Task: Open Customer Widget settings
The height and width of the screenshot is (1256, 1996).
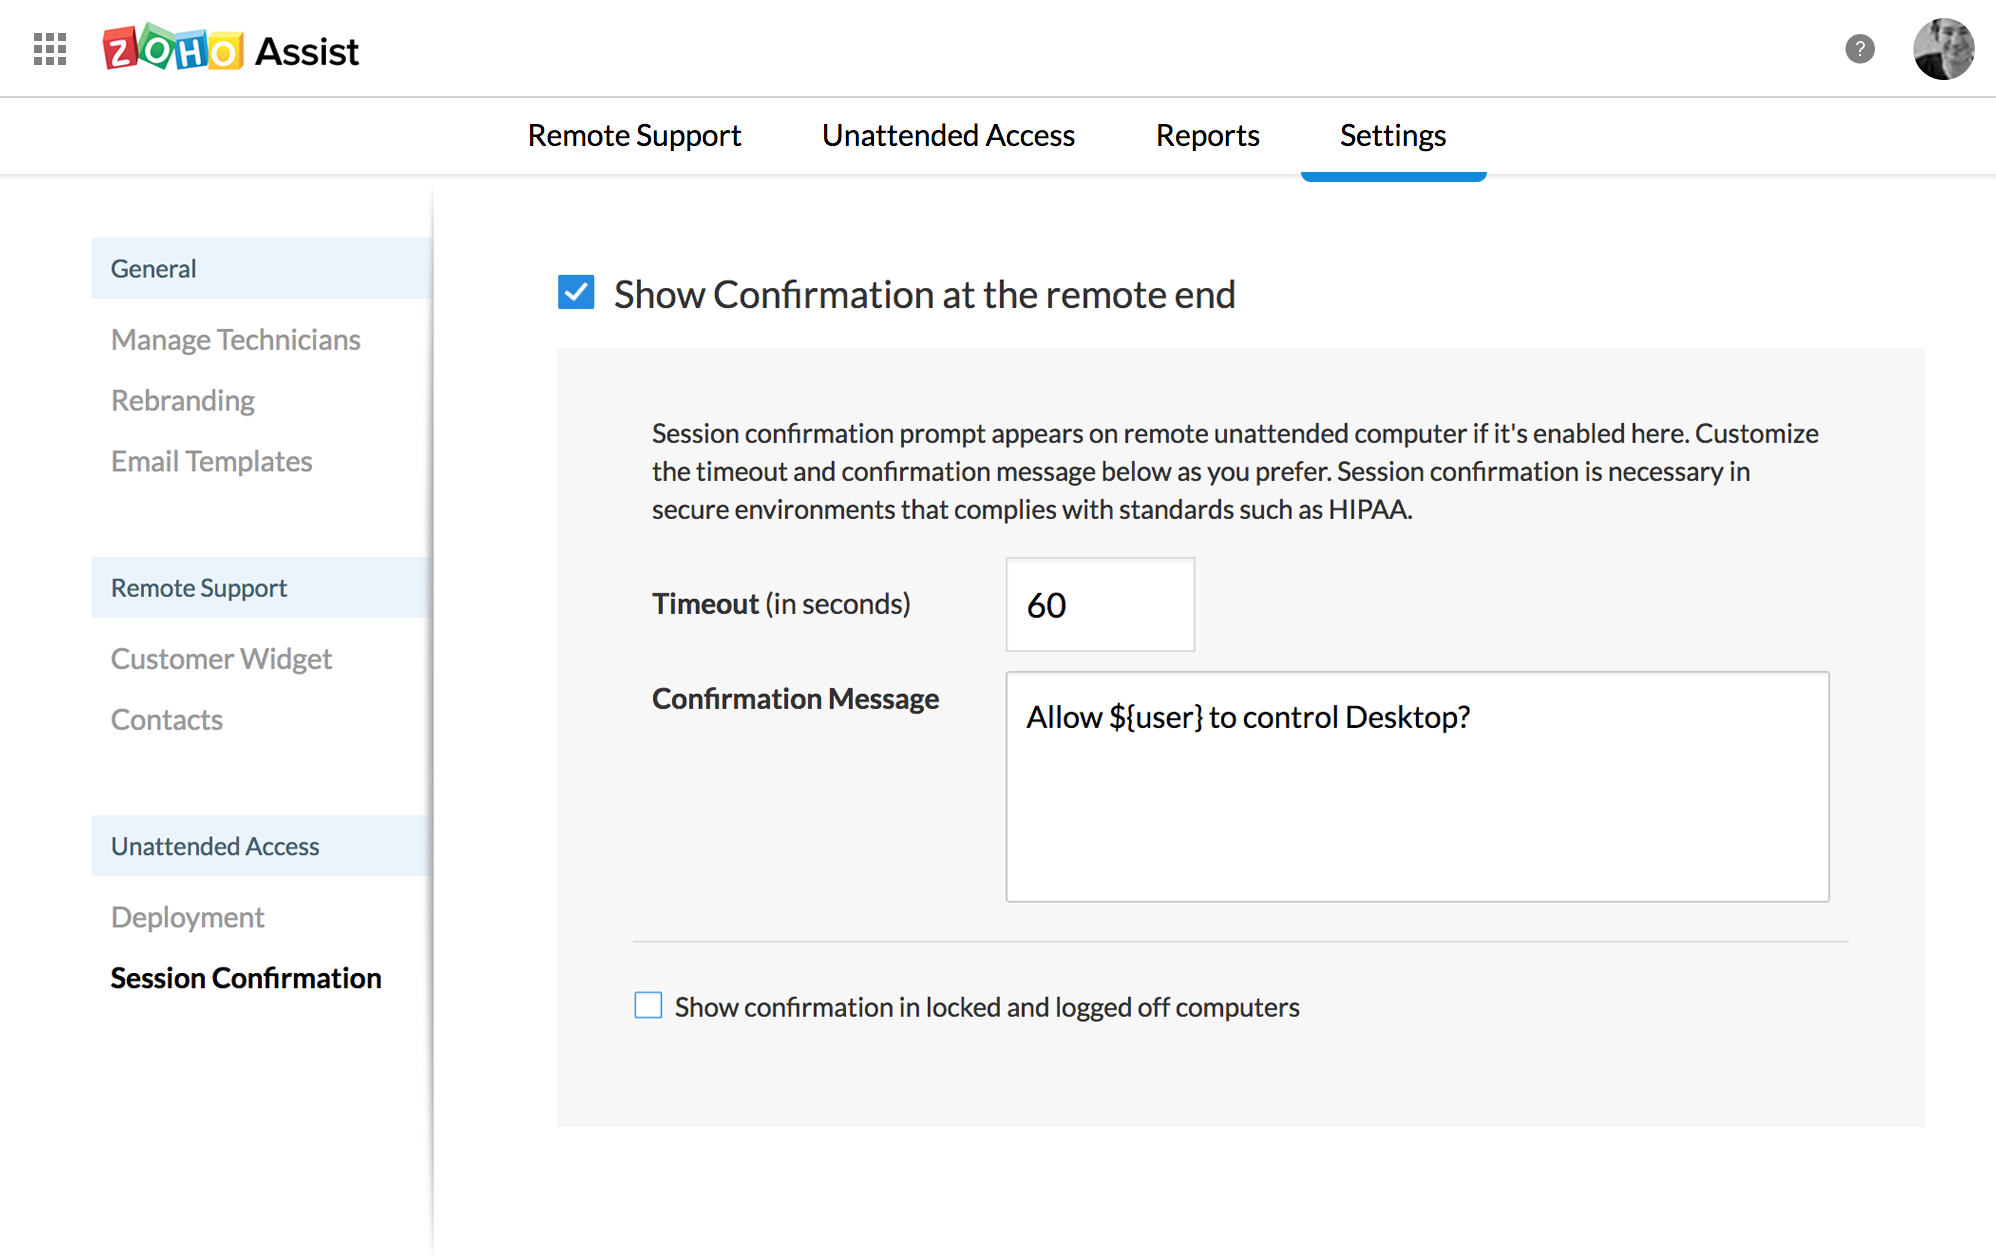Action: [221, 659]
